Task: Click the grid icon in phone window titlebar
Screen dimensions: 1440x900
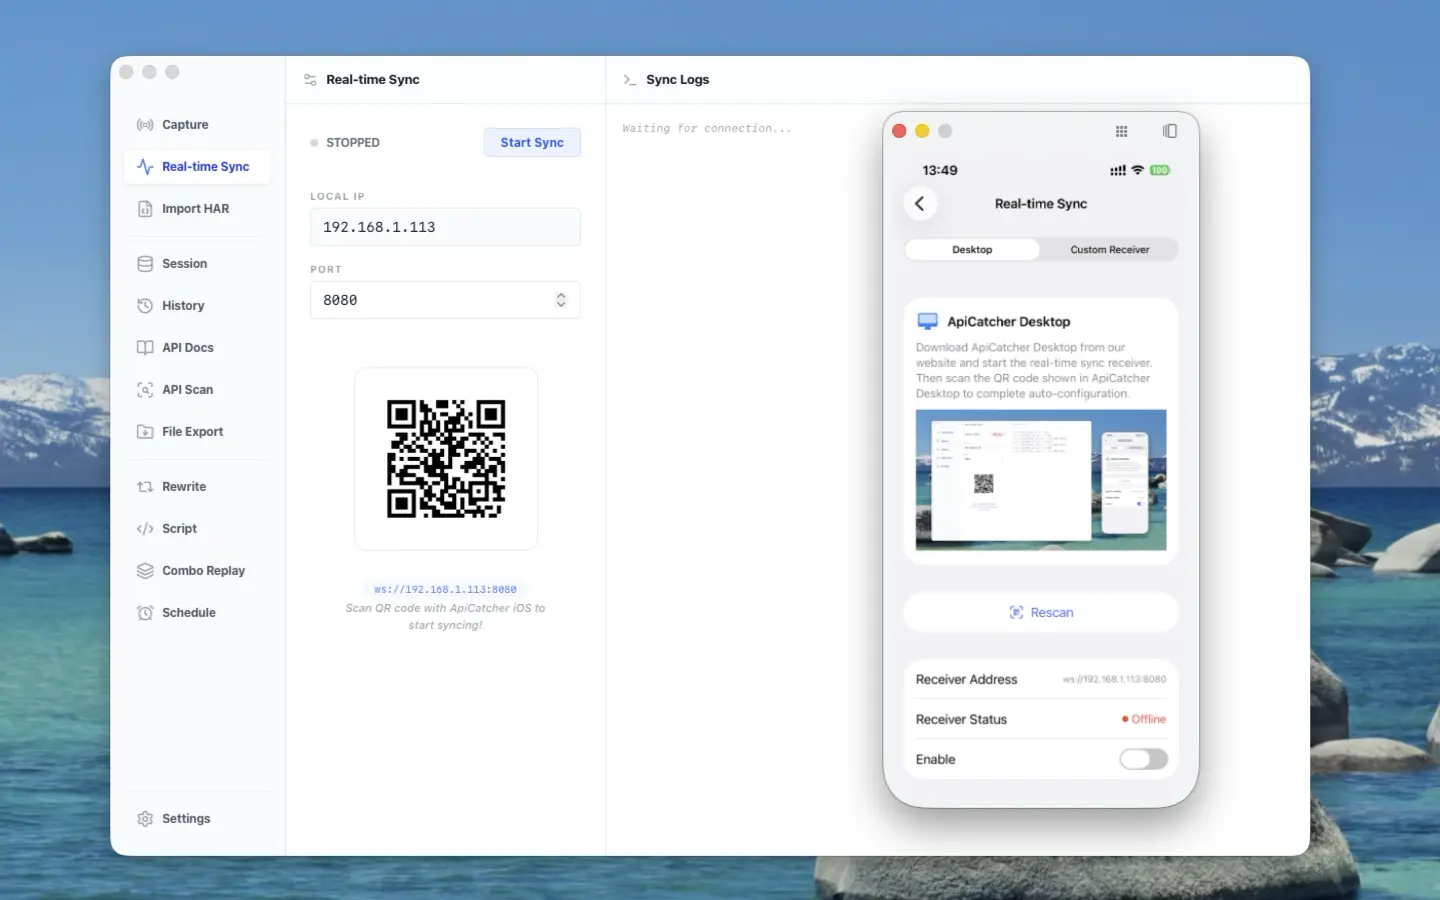Action: (x=1121, y=131)
